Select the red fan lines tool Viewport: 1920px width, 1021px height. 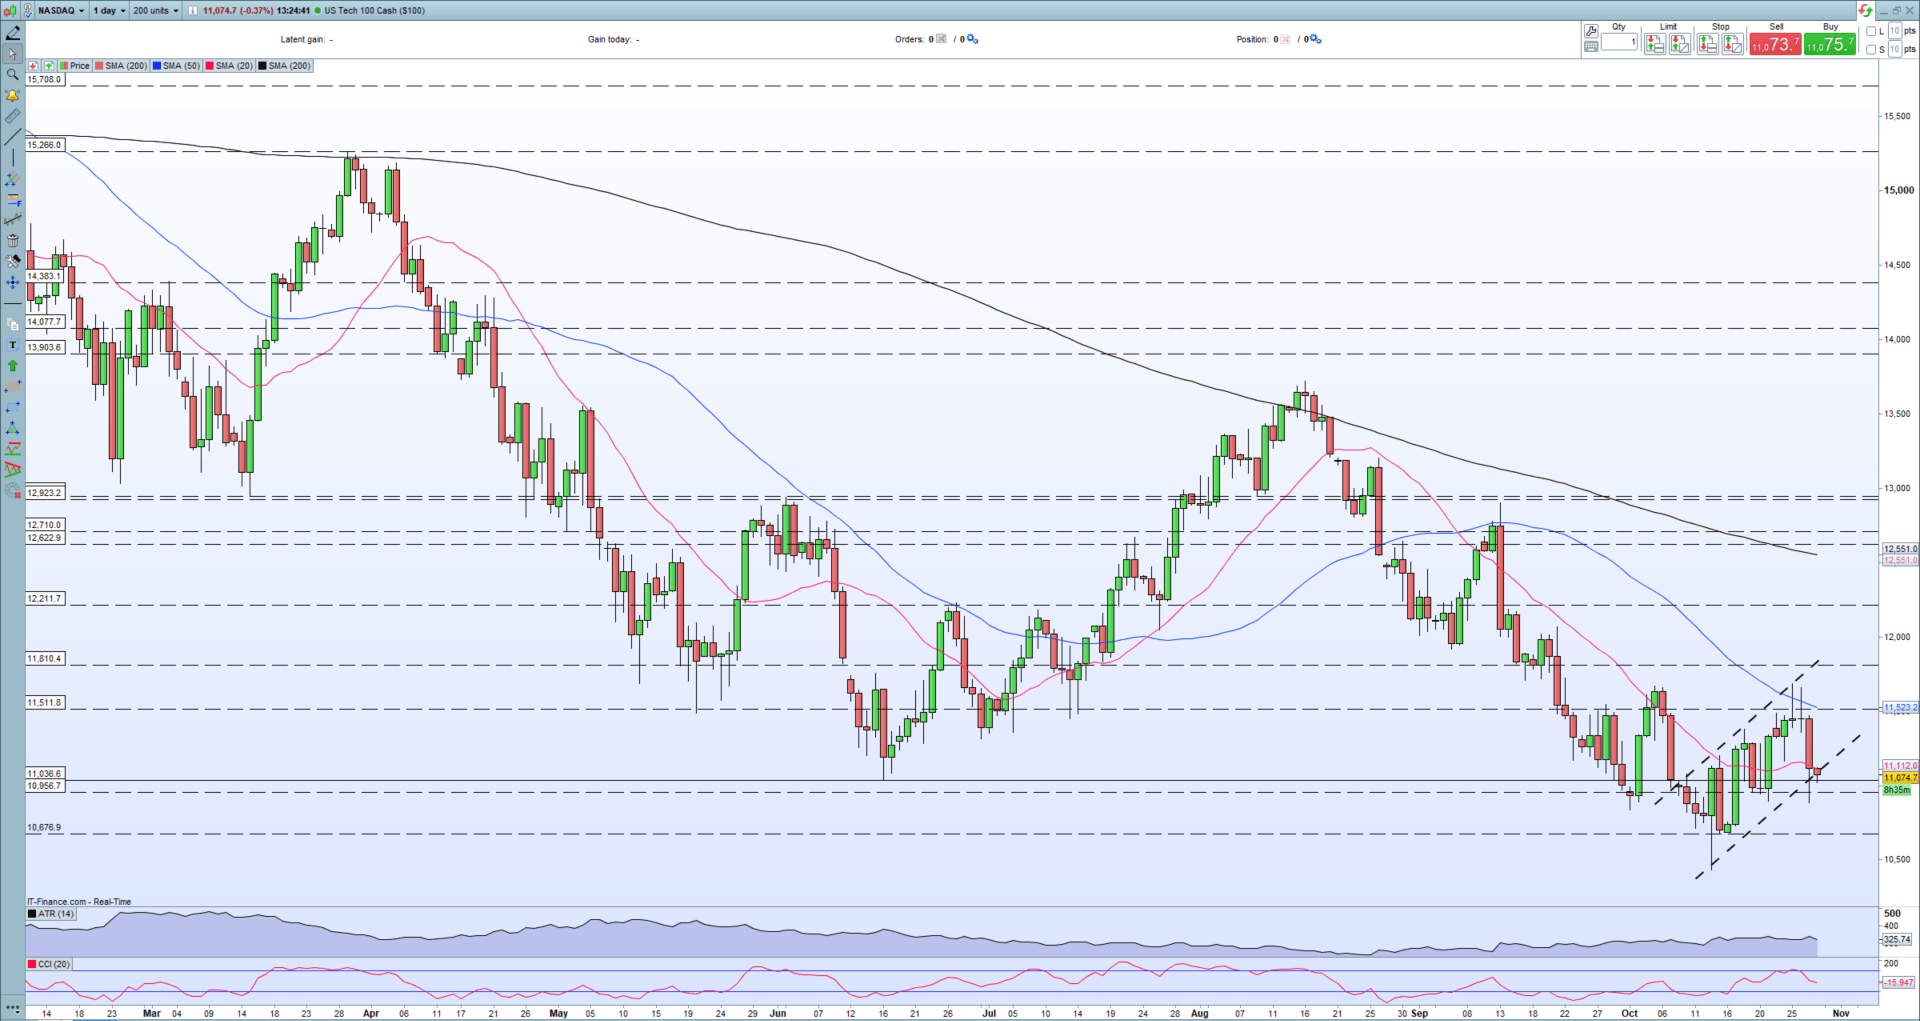(12, 469)
